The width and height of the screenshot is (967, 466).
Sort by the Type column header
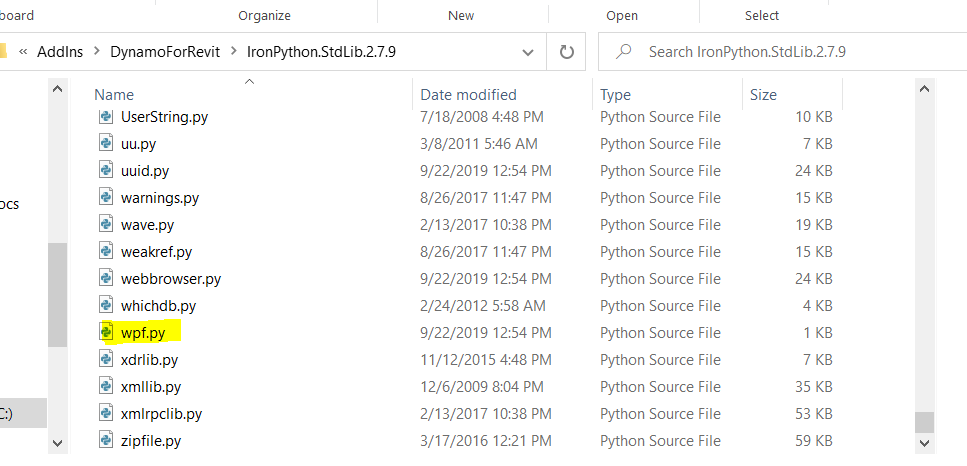tap(615, 95)
